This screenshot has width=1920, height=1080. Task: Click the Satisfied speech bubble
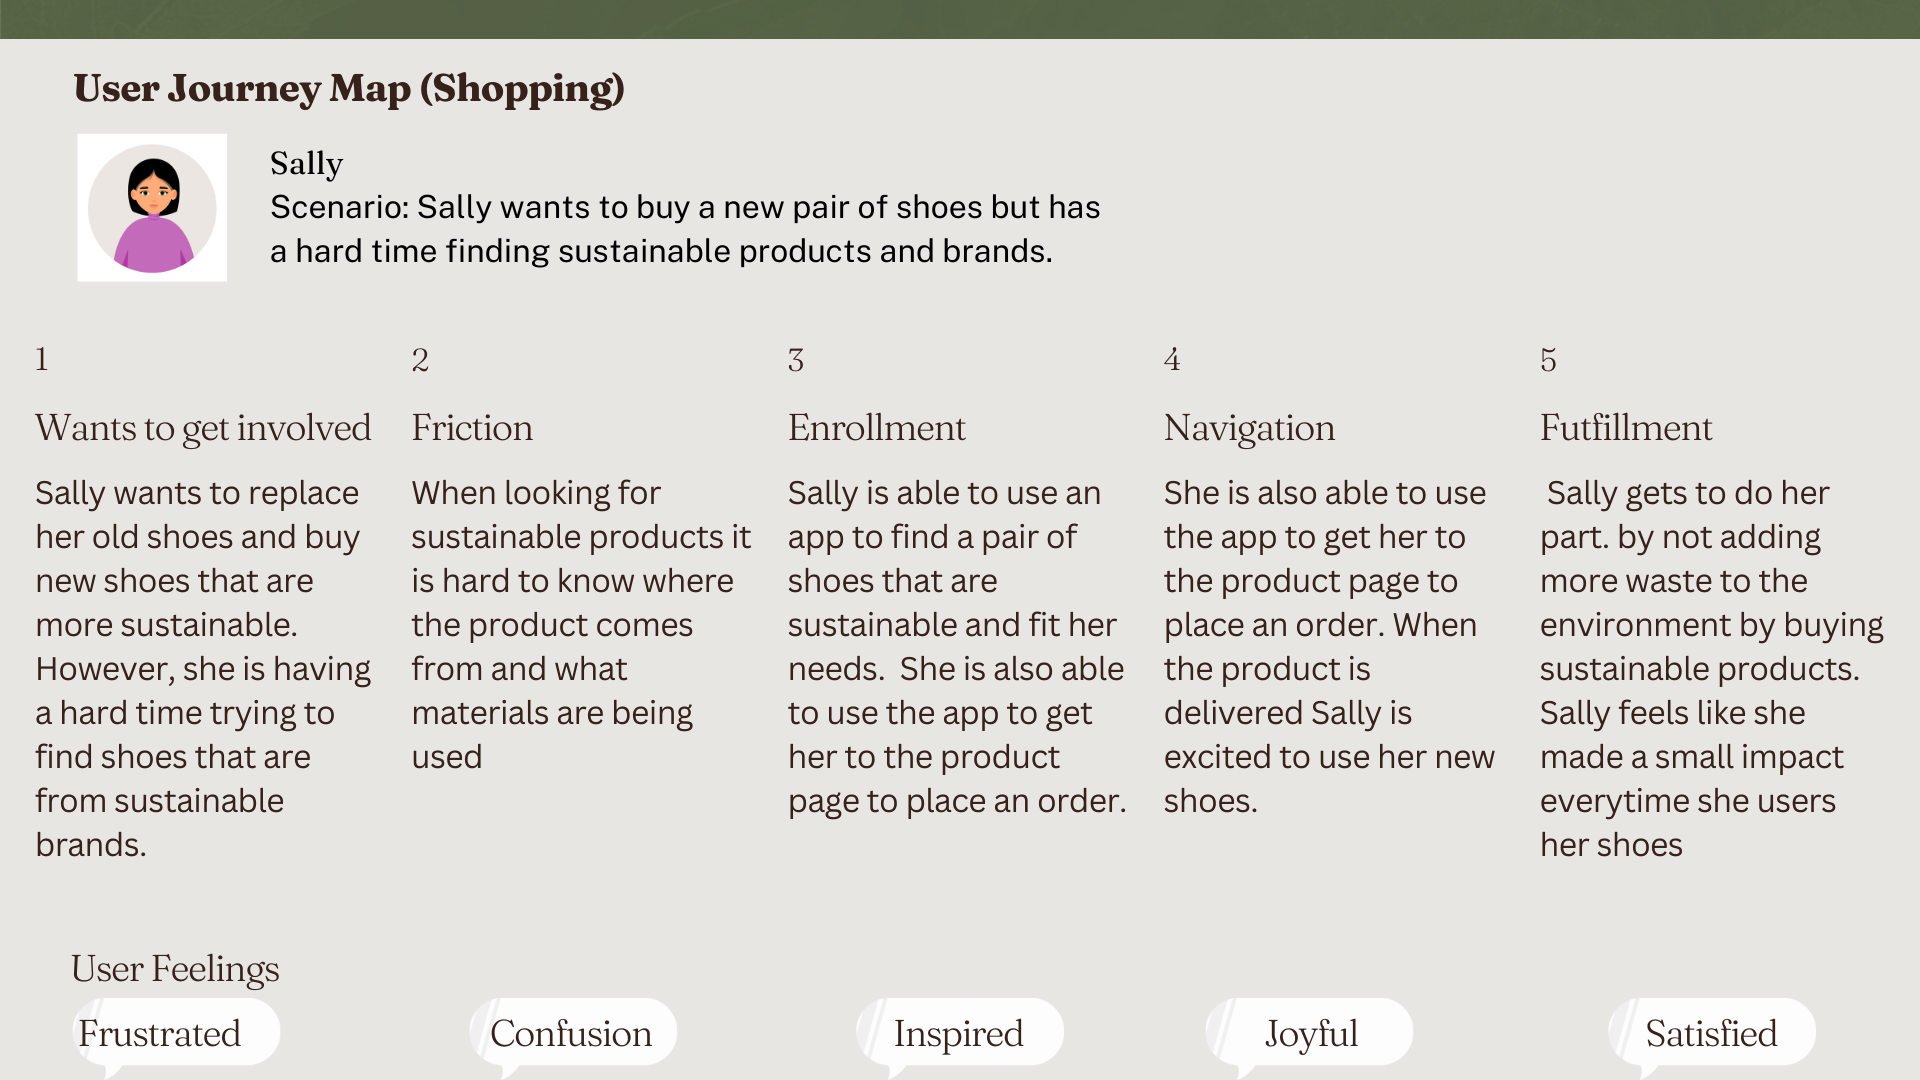(x=1711, y=1034)
